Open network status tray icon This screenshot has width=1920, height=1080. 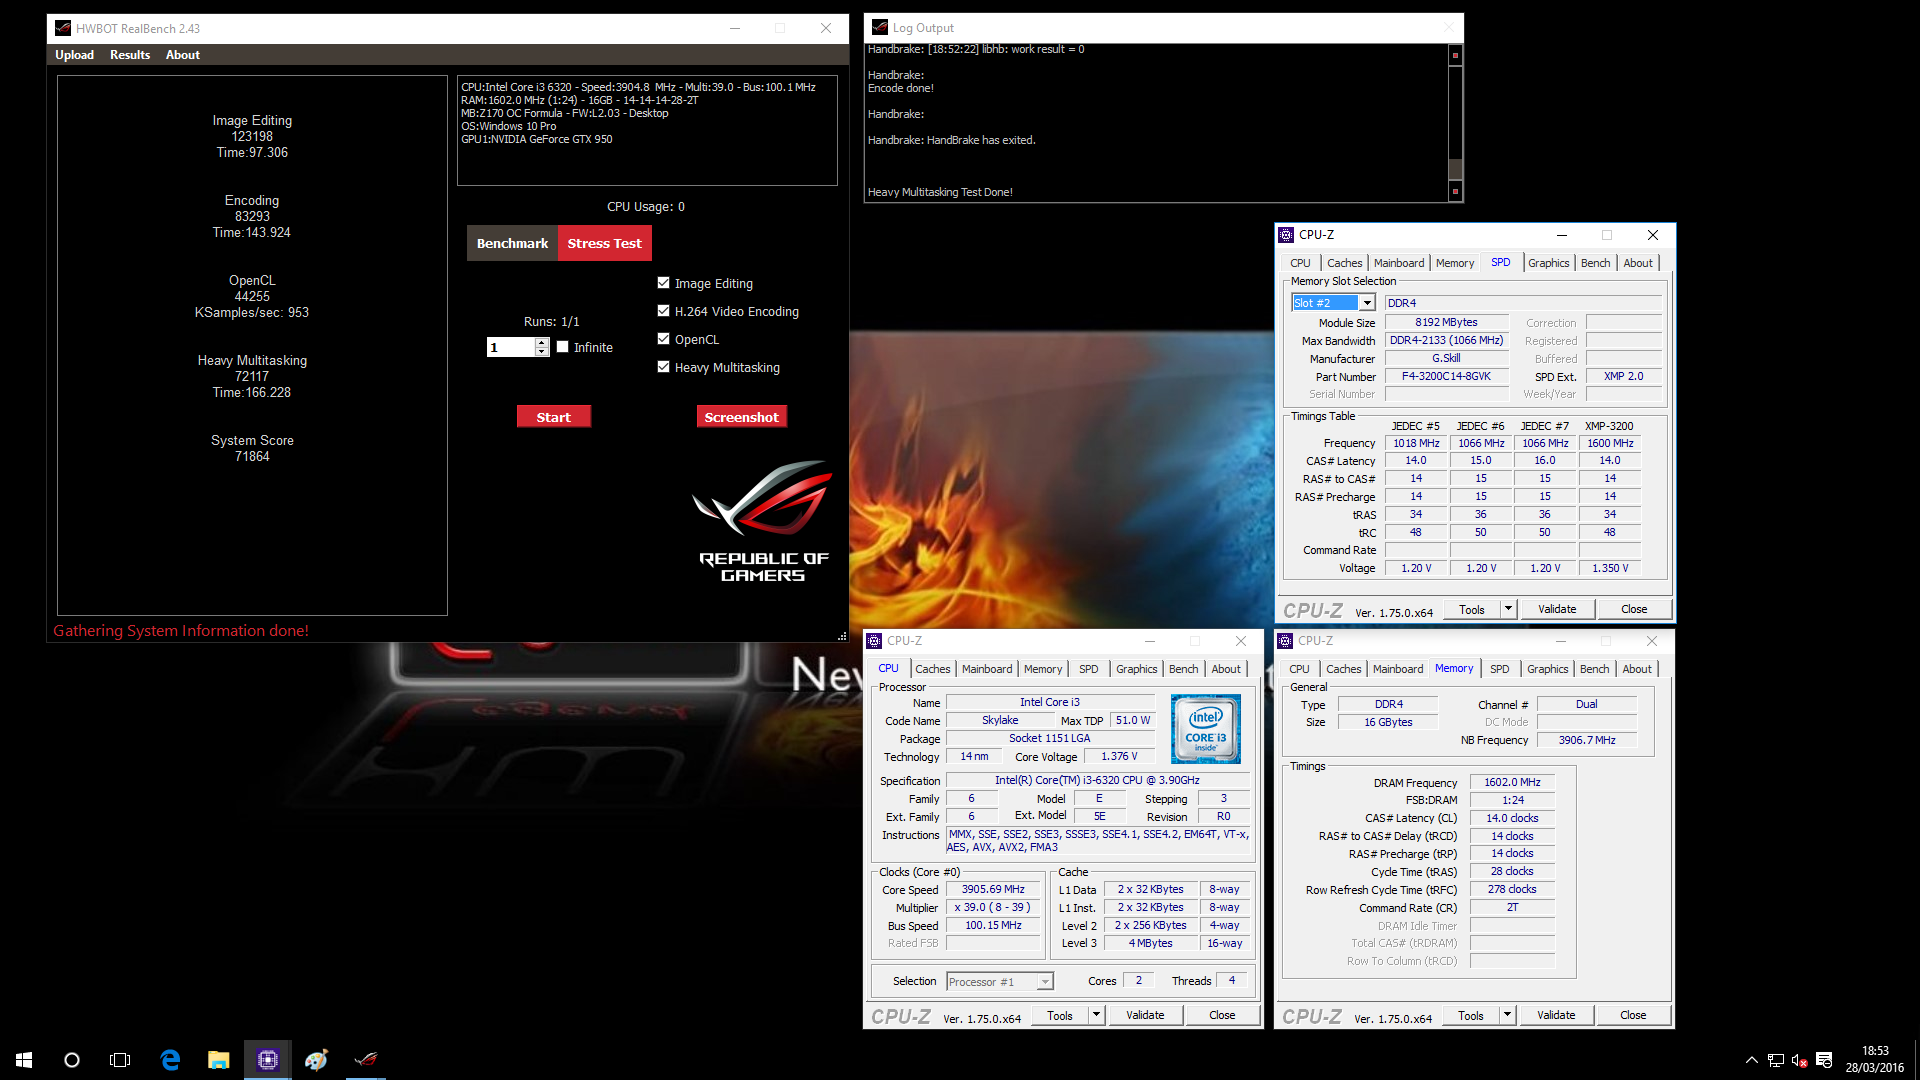[1776, 1060]
